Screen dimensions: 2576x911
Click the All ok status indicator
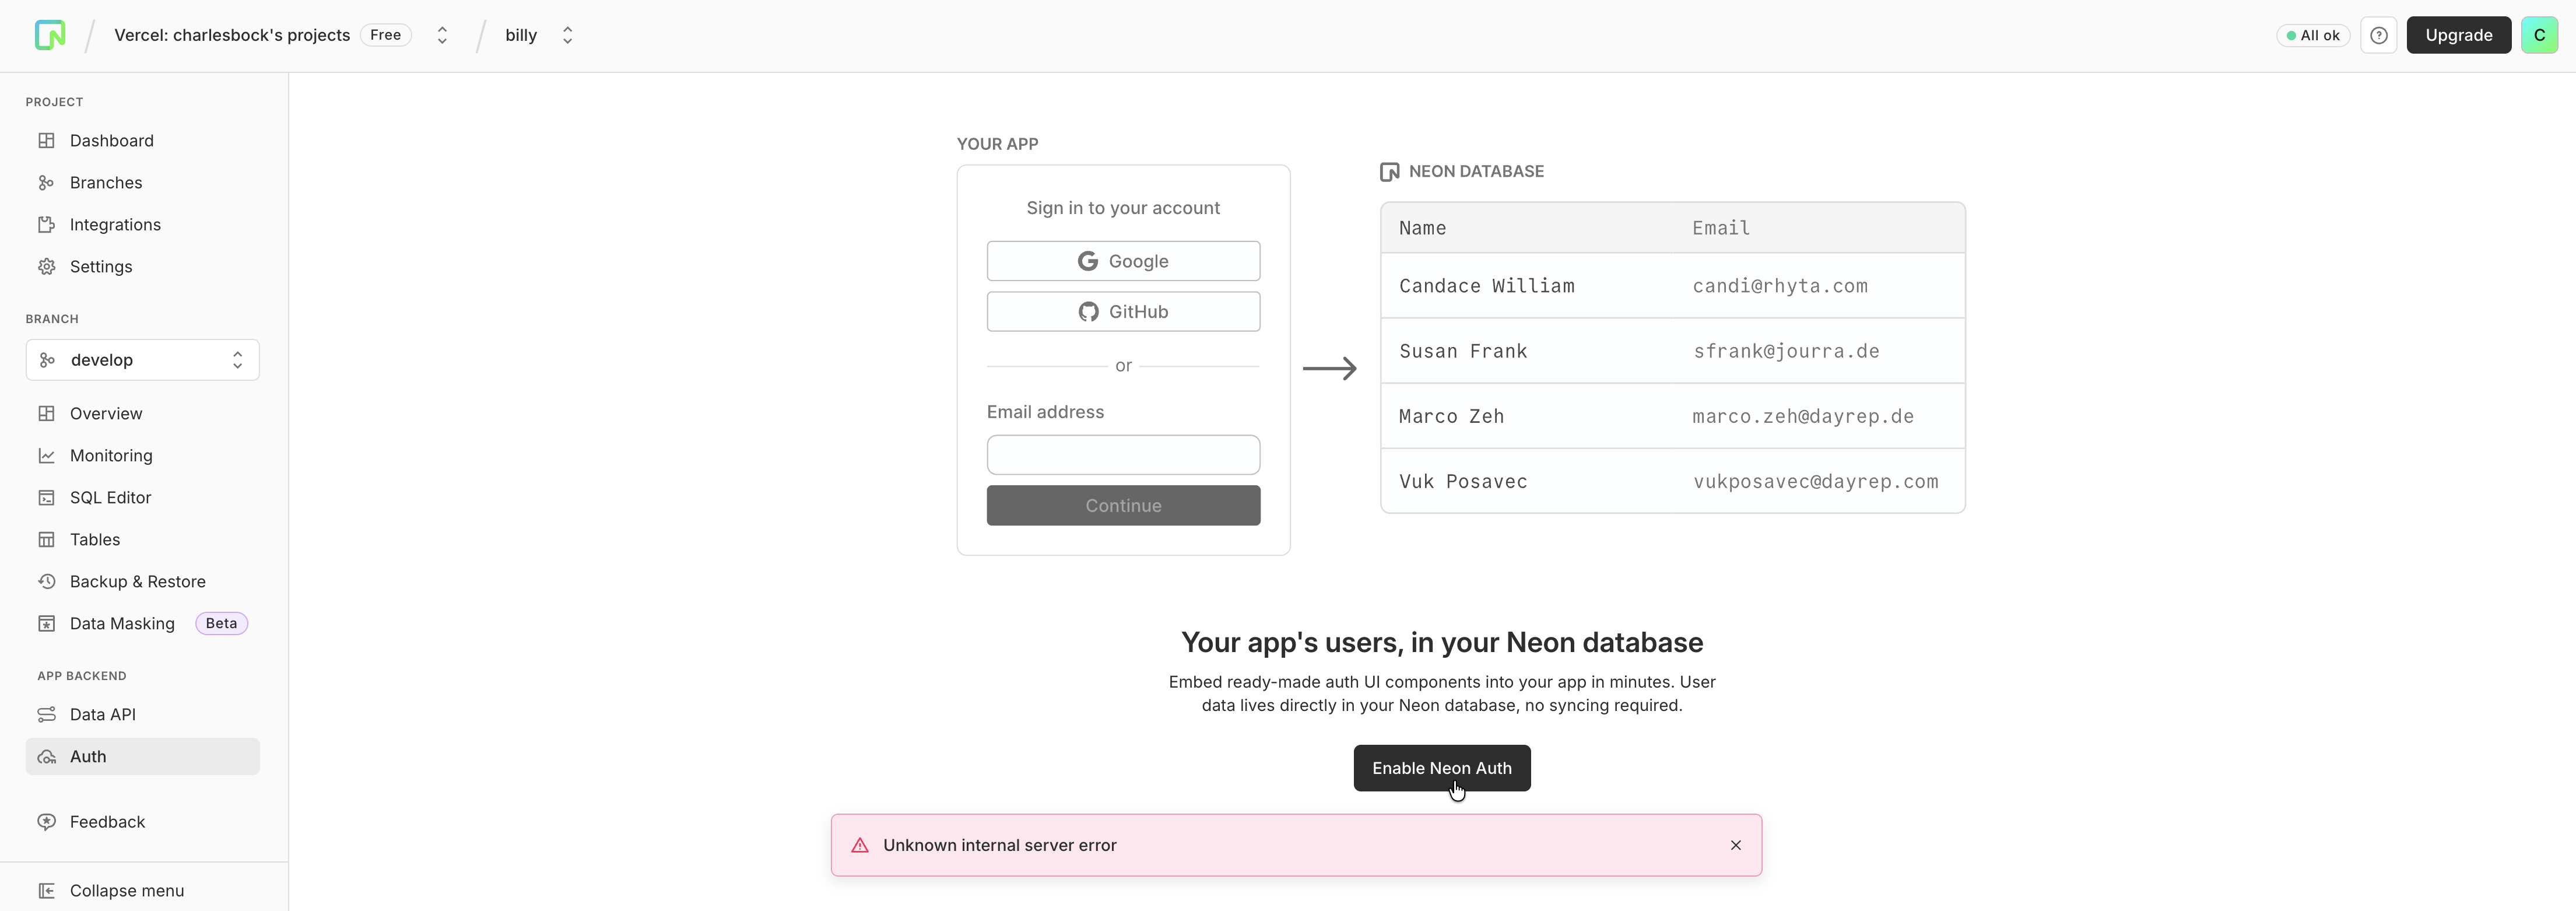click(x=2312, y=35)
